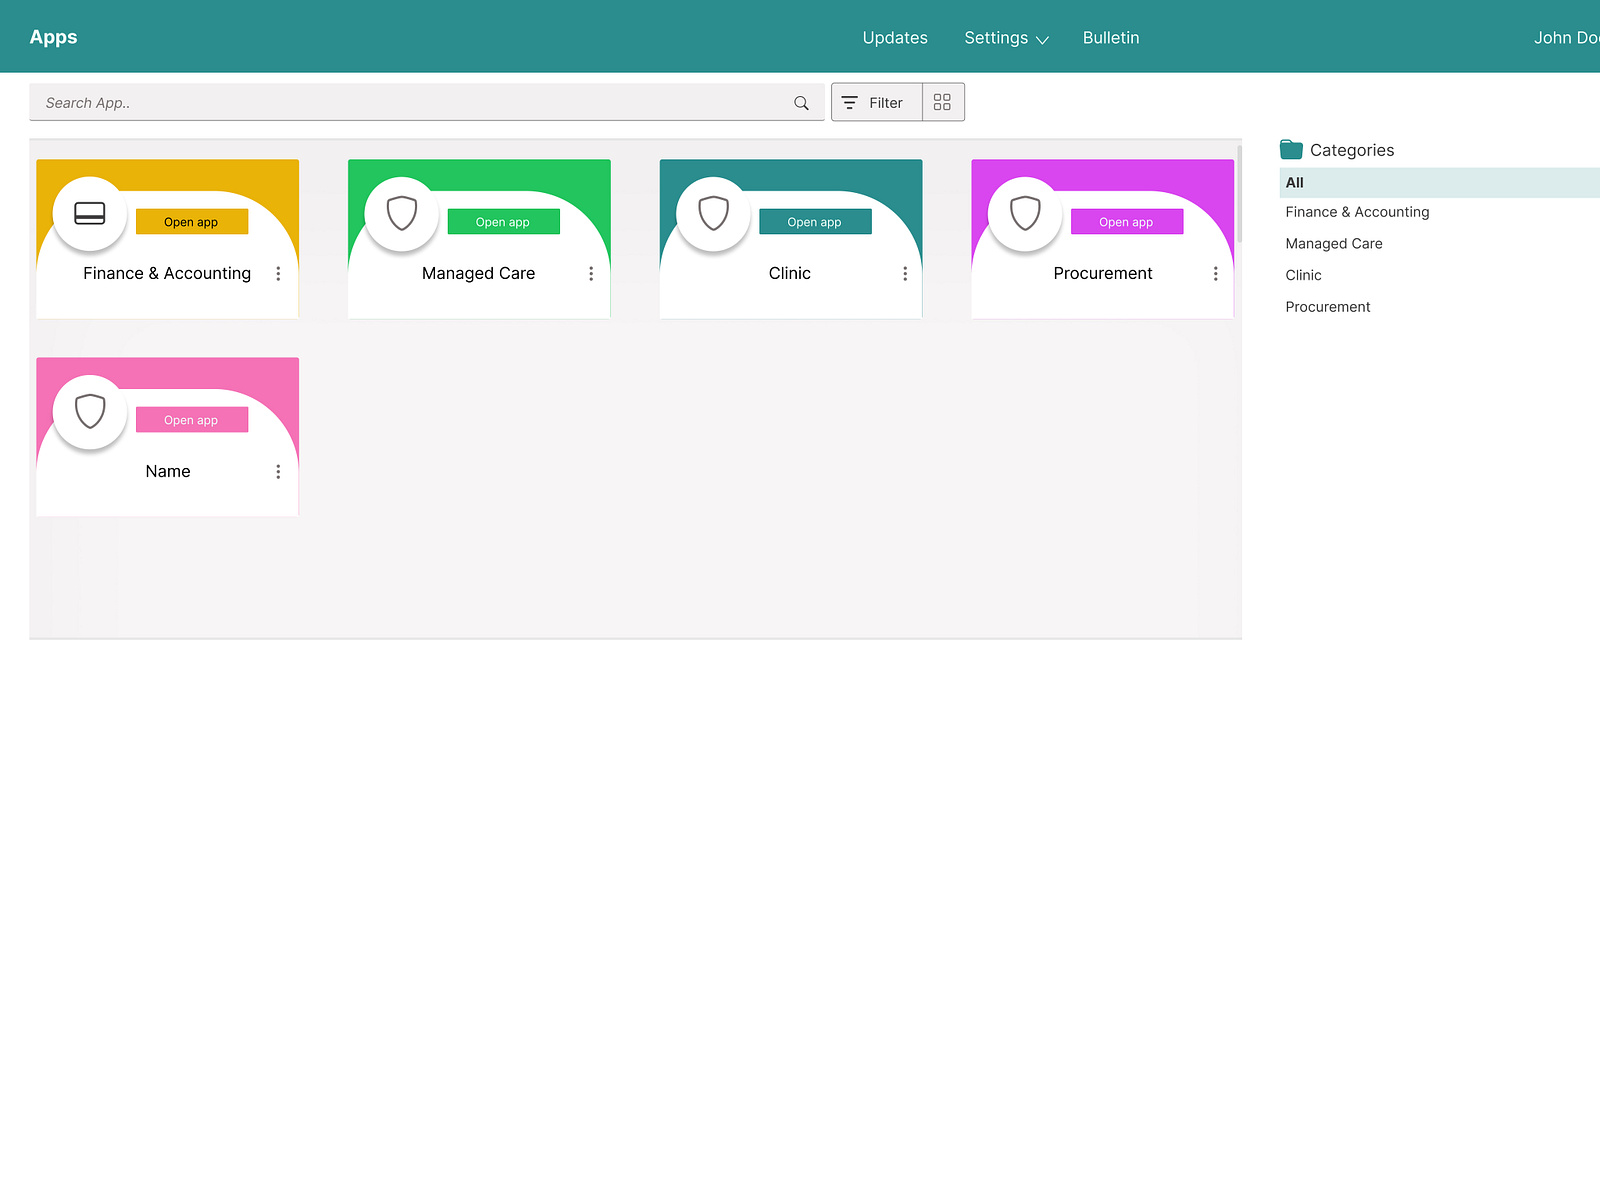Open the three-dot menu on the Clinic card
1600x1200 pixels.
click(x=905, y=273)
